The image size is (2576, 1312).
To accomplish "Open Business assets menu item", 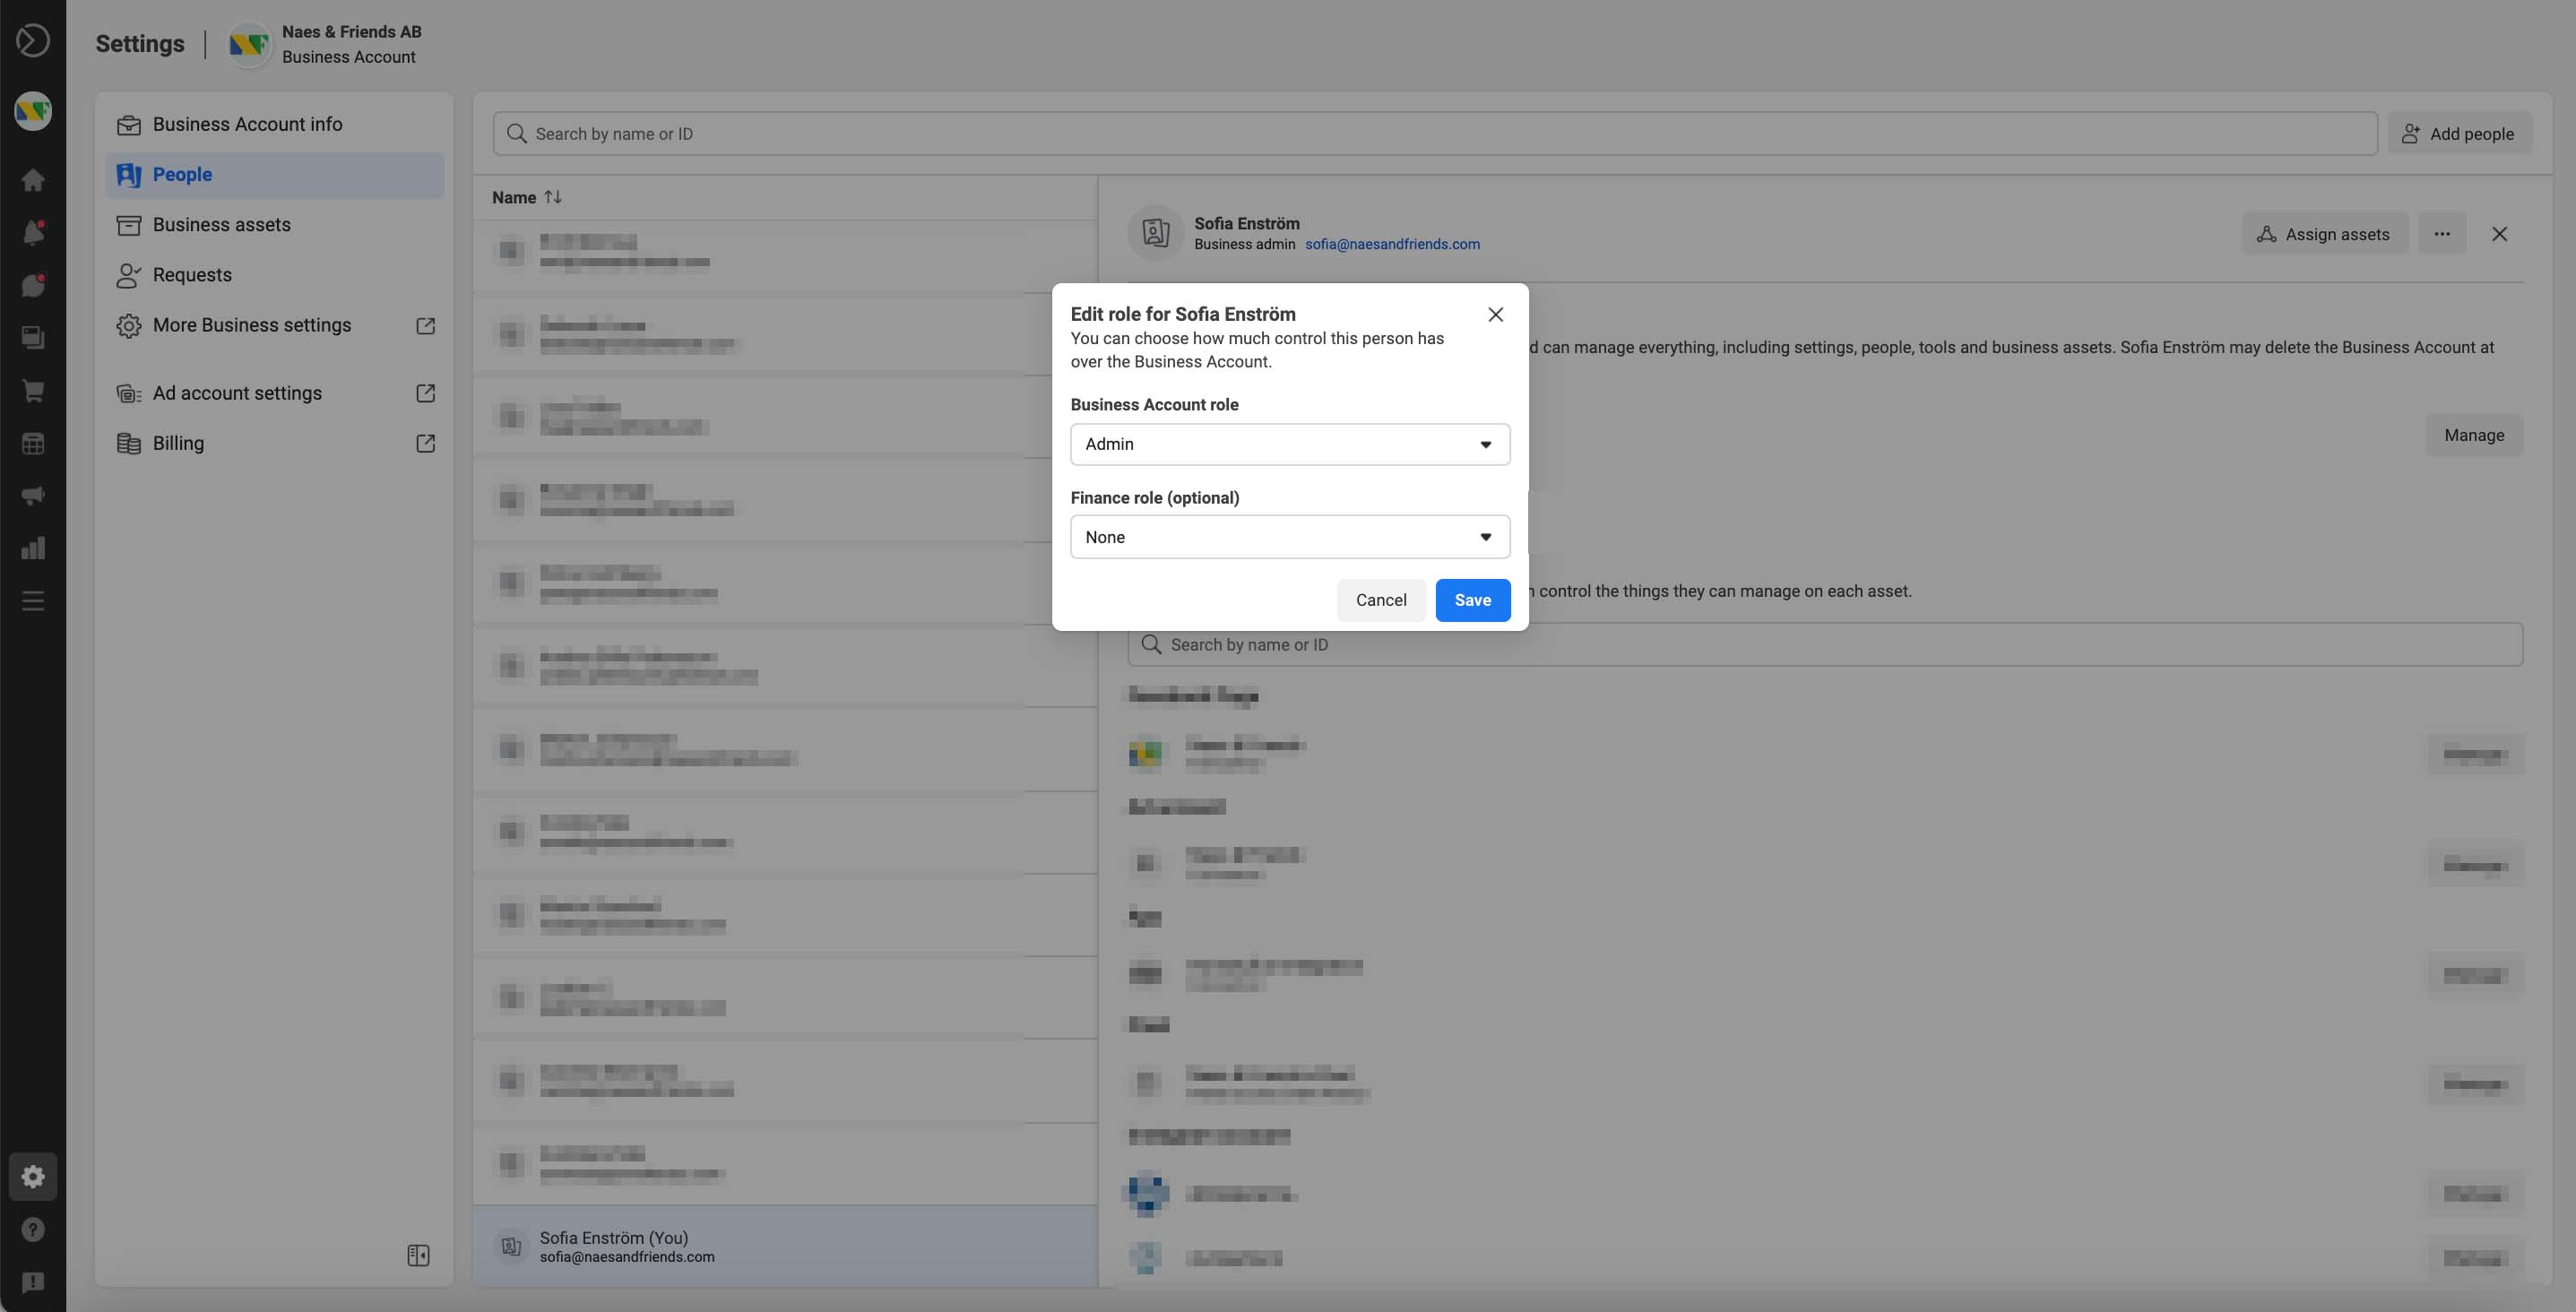I will pyautogui.click(x=274, y=224).
